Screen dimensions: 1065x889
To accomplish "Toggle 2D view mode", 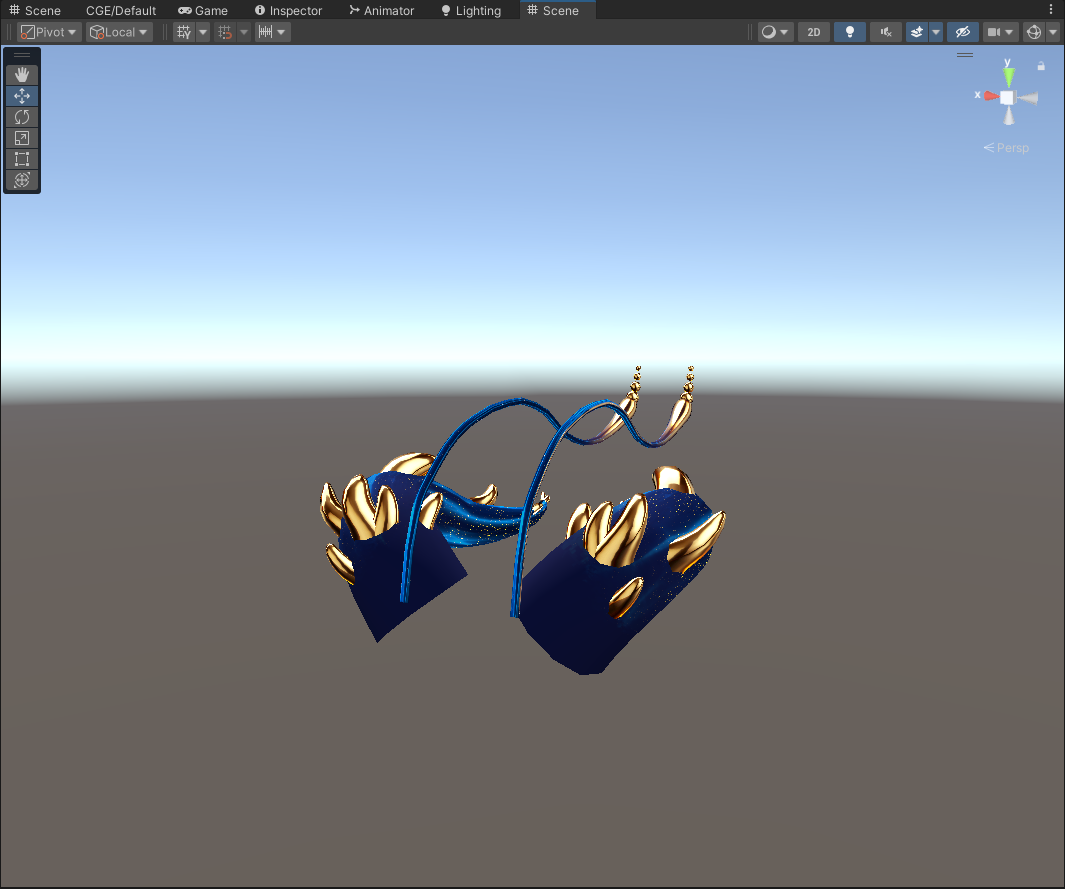I will coord(814,32).
